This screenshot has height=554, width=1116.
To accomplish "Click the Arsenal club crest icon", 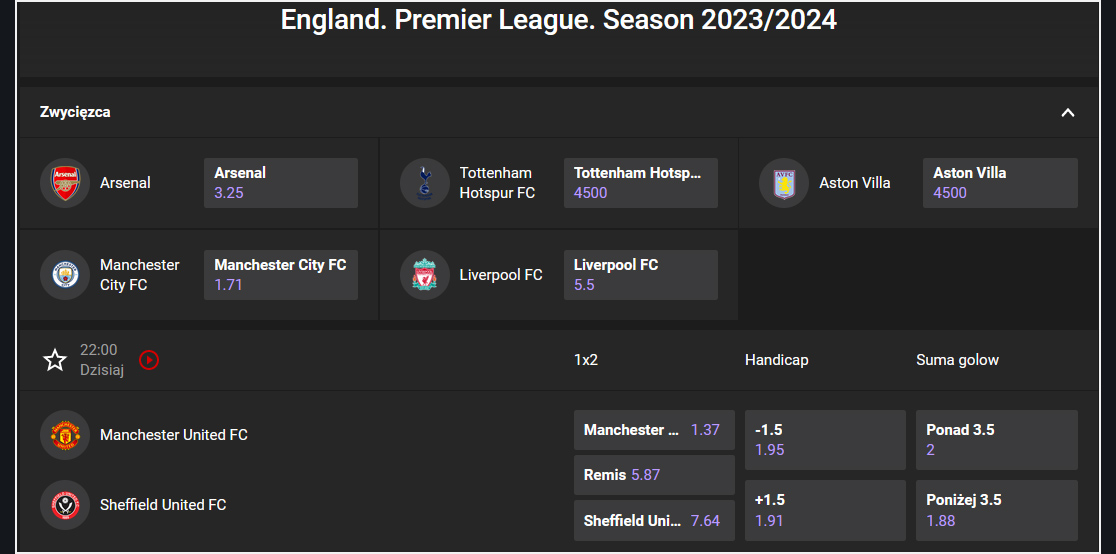I will (65, 183).
